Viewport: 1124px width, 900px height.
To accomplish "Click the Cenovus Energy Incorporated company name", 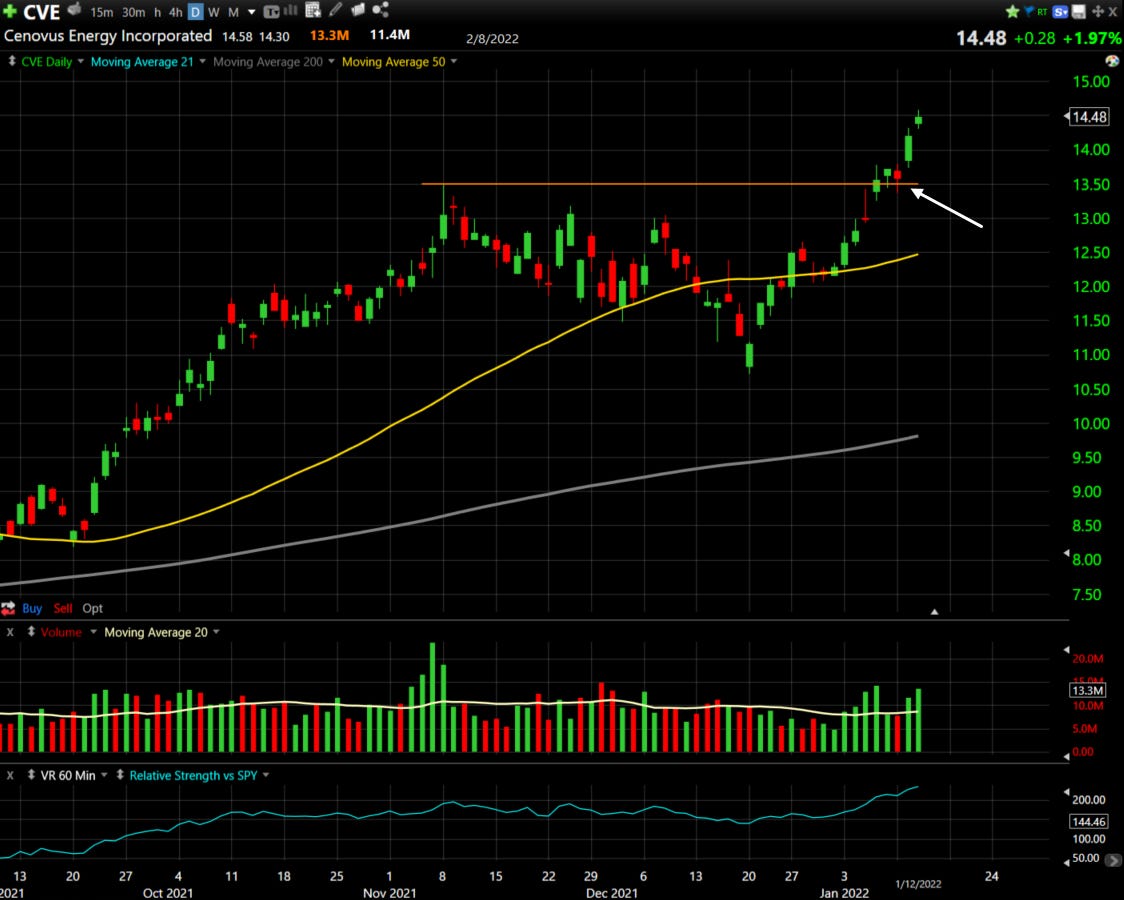I will click(x=108, y=36).
